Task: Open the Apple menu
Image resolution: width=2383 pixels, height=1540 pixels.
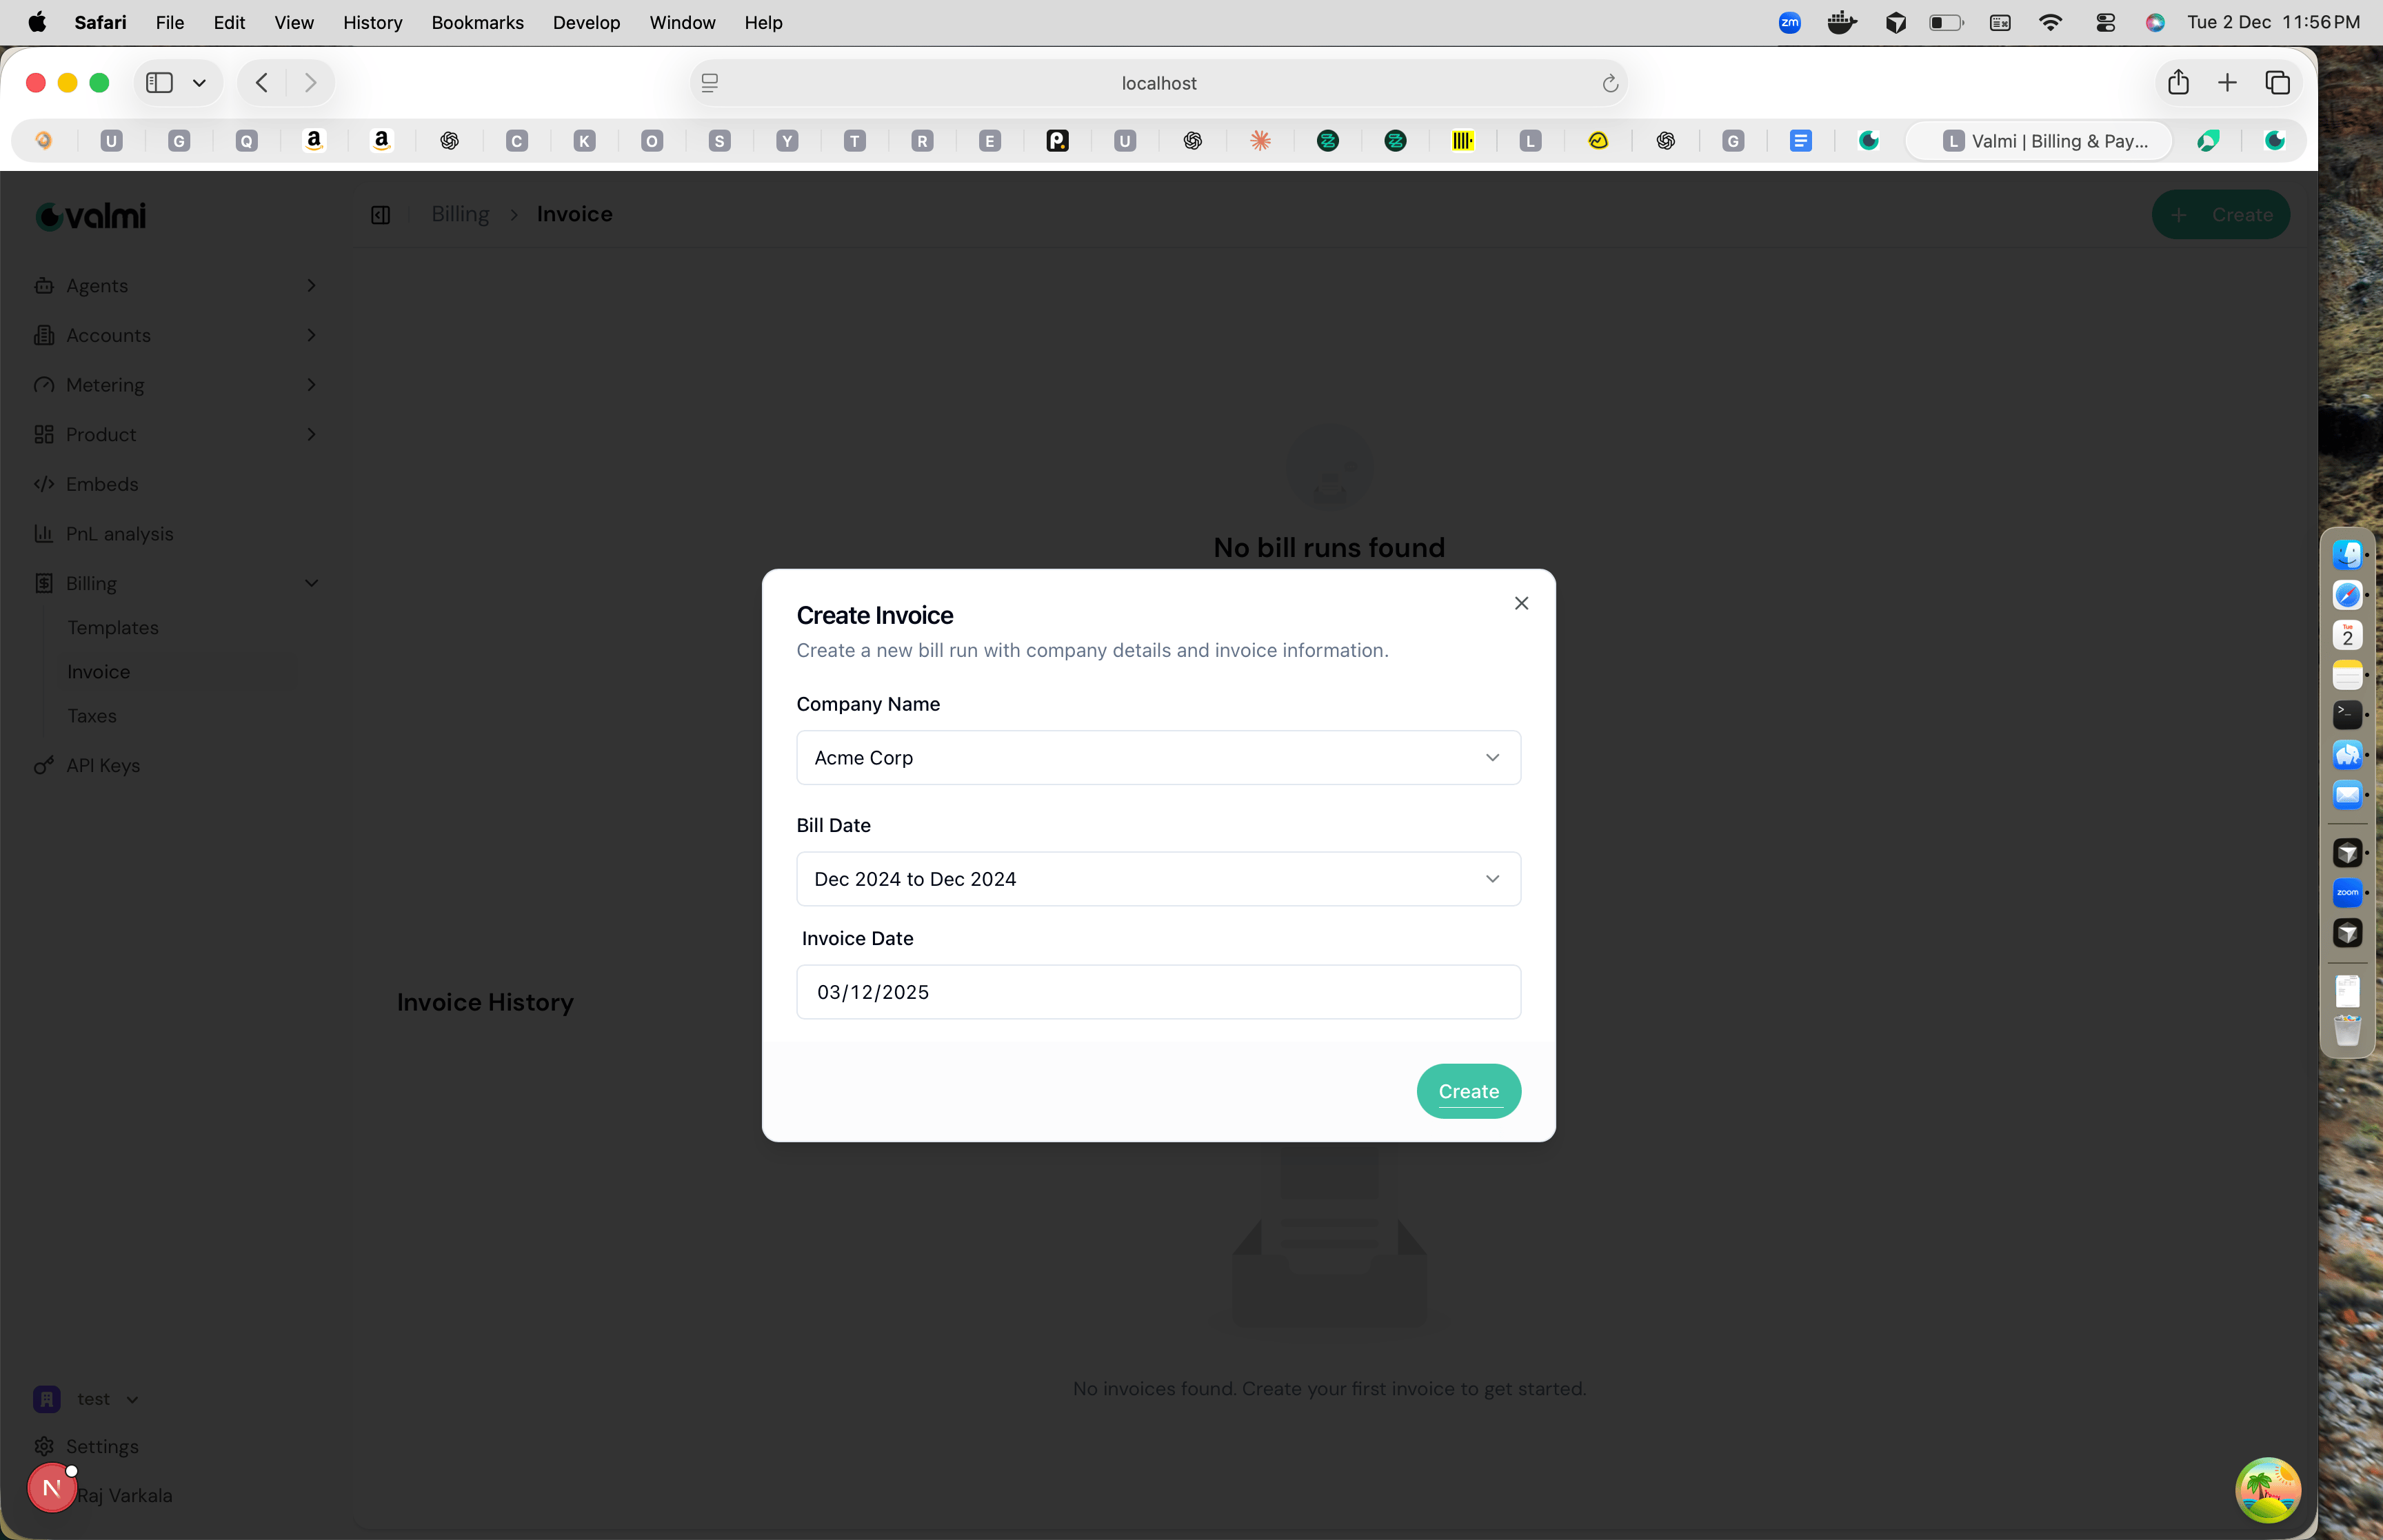Action: coord(37,22)
